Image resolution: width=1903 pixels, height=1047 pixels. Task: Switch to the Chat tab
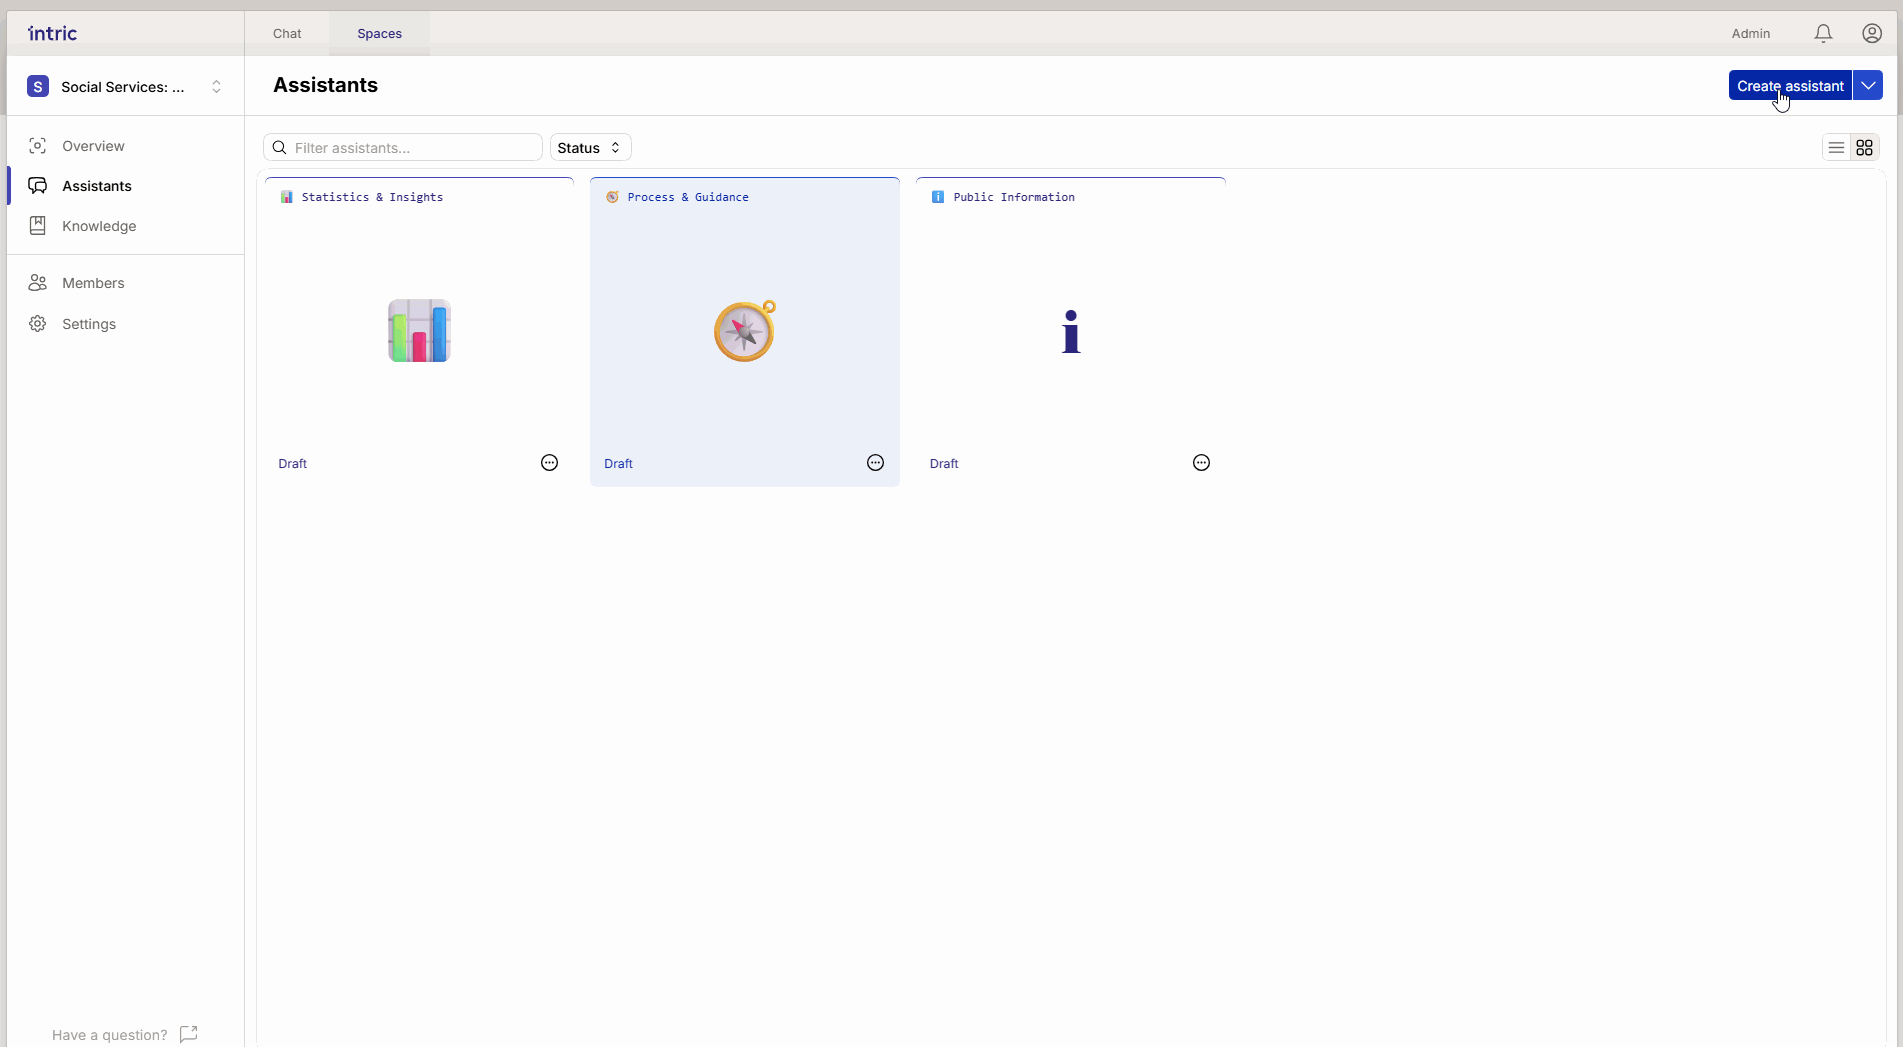[x=287, y=33]
